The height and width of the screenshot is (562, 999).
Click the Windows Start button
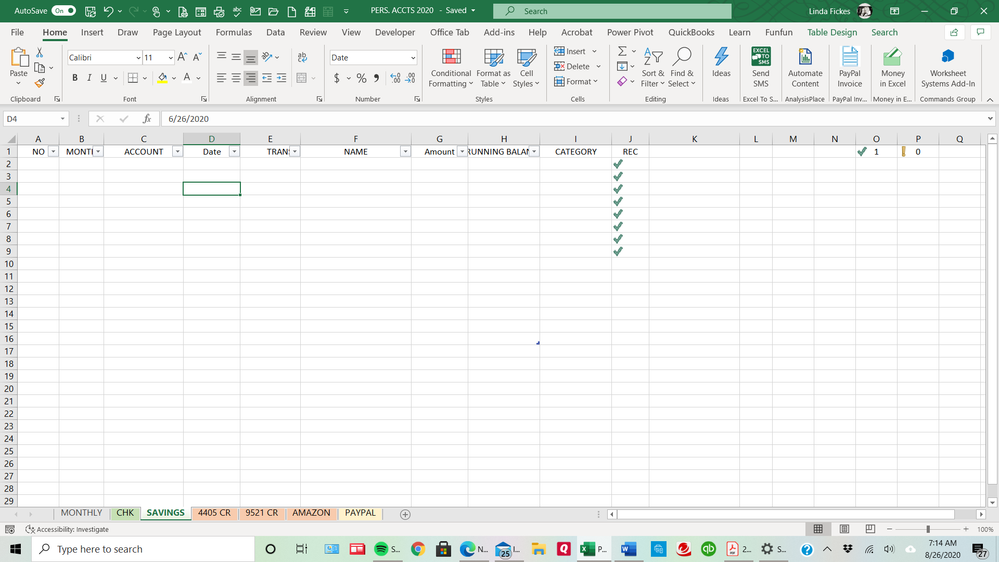[15, 549]
